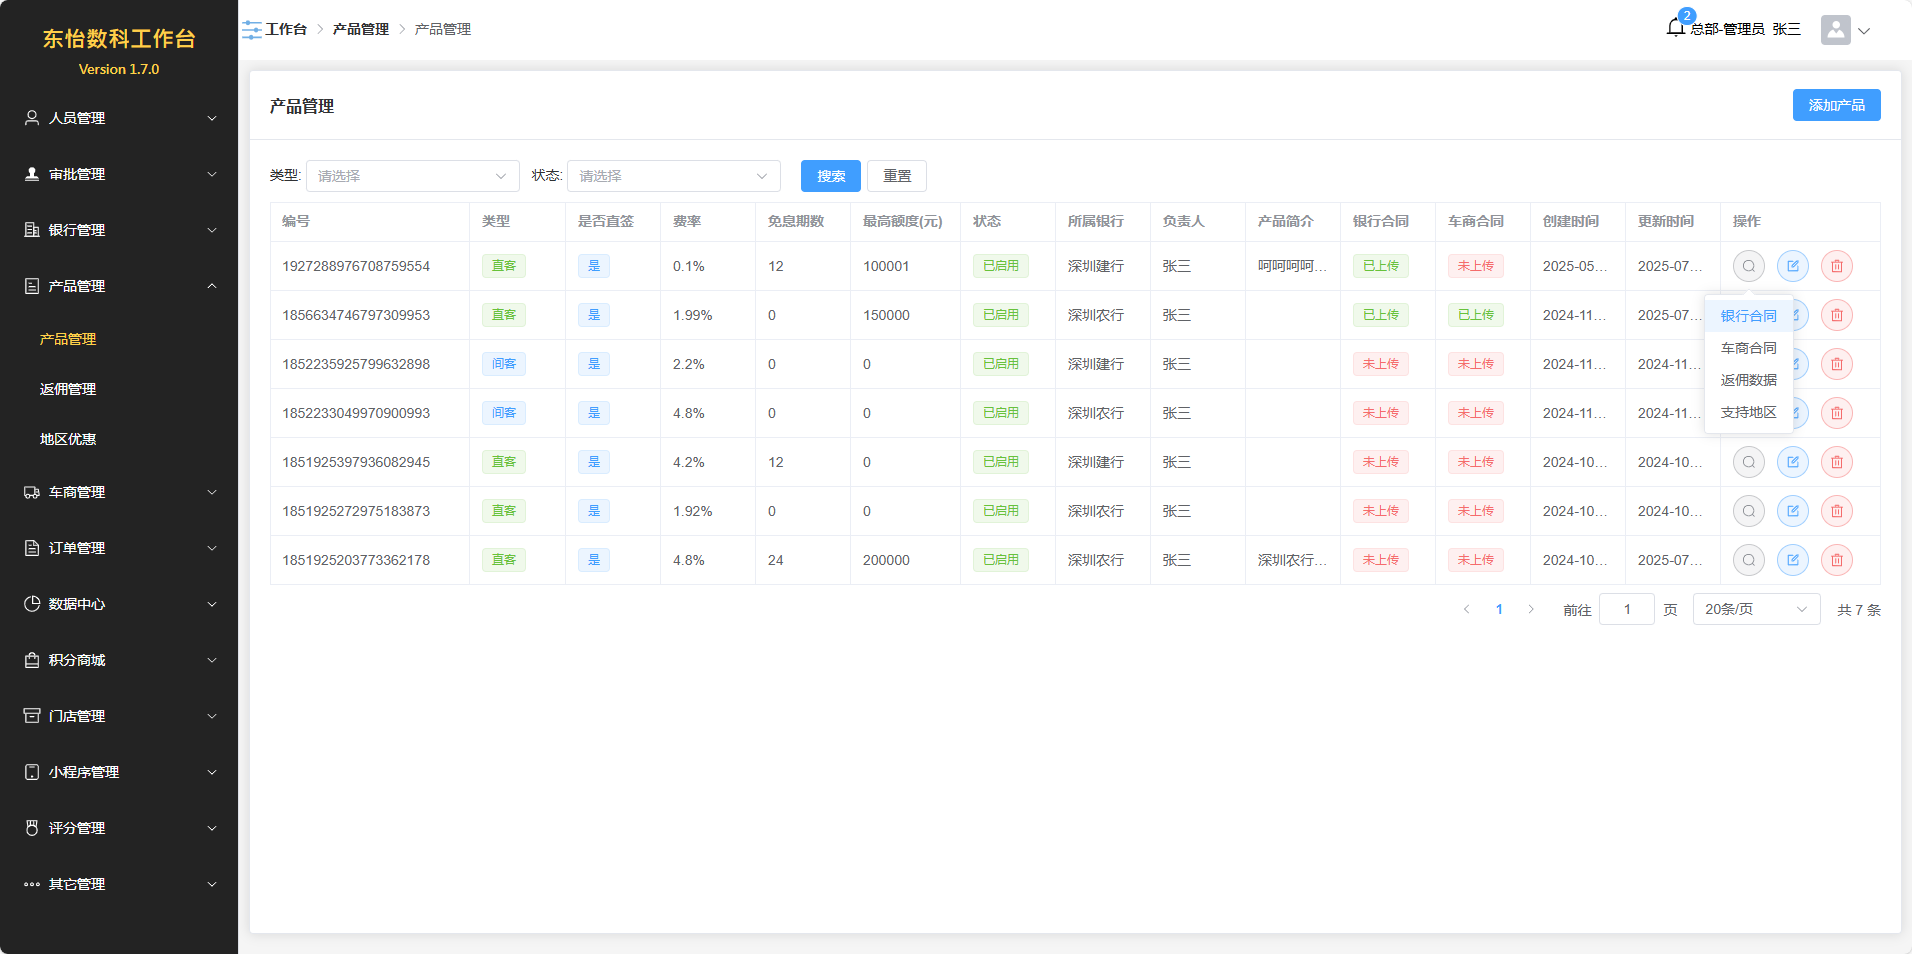This screenshot has width=1912, height=954.
Task: Select 车商合同 from the popup menu
Action: click(1748, 348)
